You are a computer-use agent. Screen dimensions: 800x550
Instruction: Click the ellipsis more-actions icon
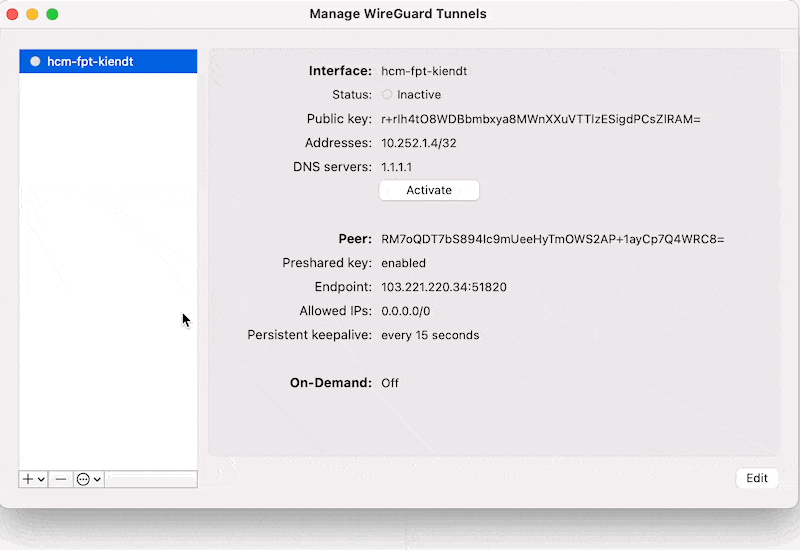pyautogui.click(x=83, y=479)
